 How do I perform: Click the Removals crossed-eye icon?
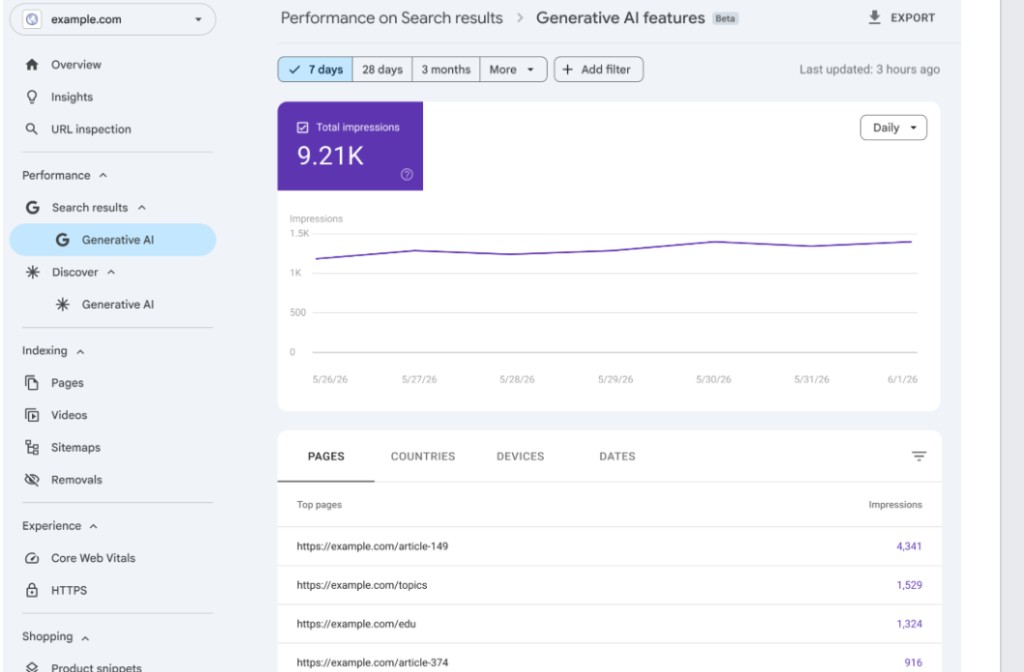(31, 480)
